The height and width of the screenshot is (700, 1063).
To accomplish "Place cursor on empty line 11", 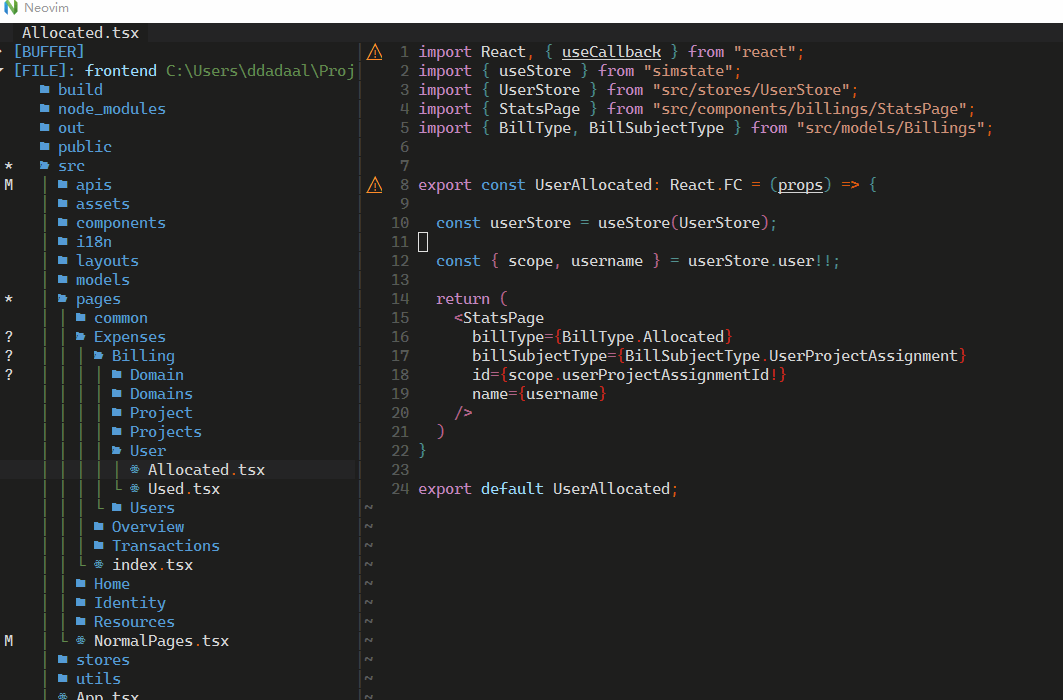I will [423, 242].
